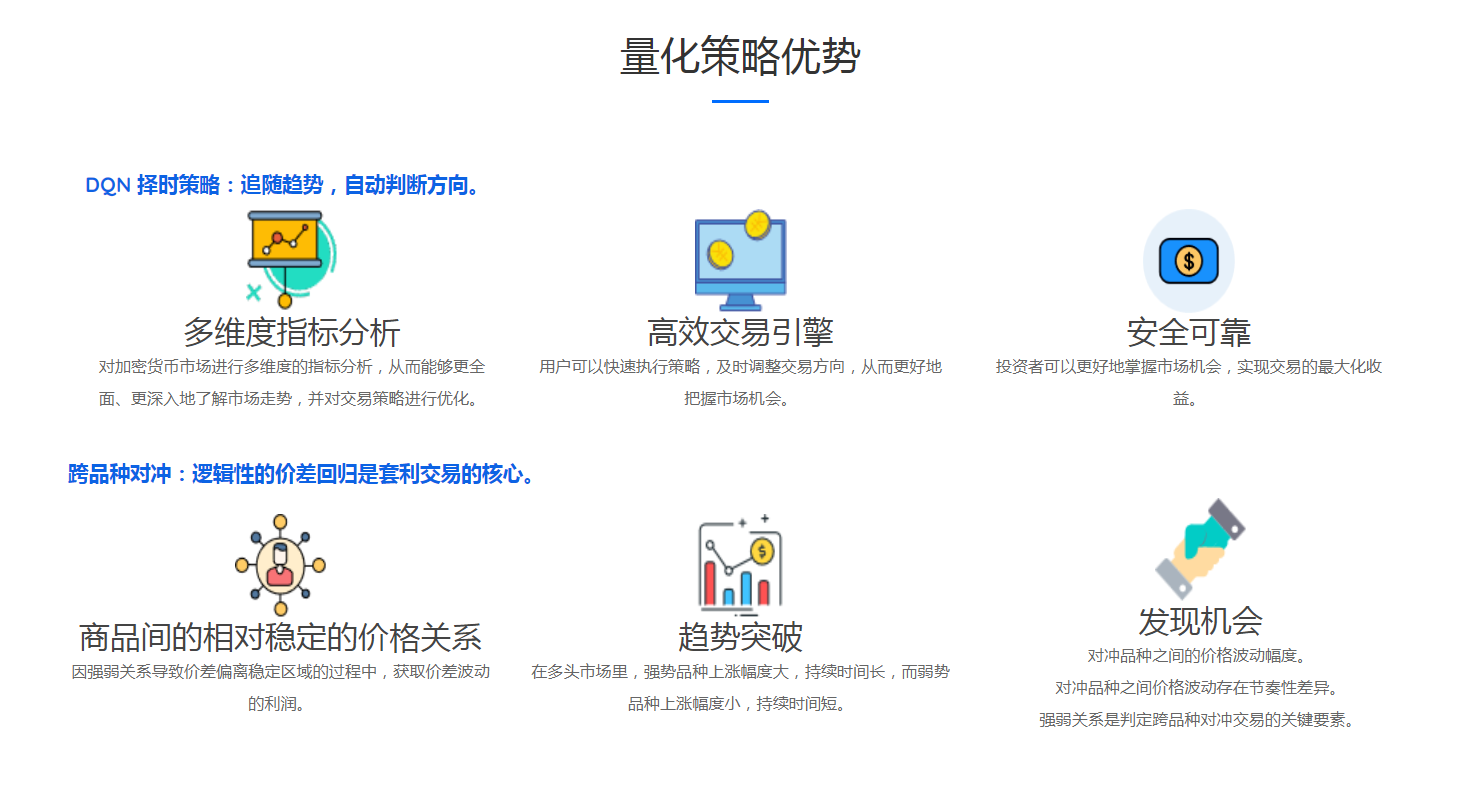Image resolution: width=1460 pixels, height=786 pixels.
Task: Click the 量化策略优势 page heading
Action: 740,56
